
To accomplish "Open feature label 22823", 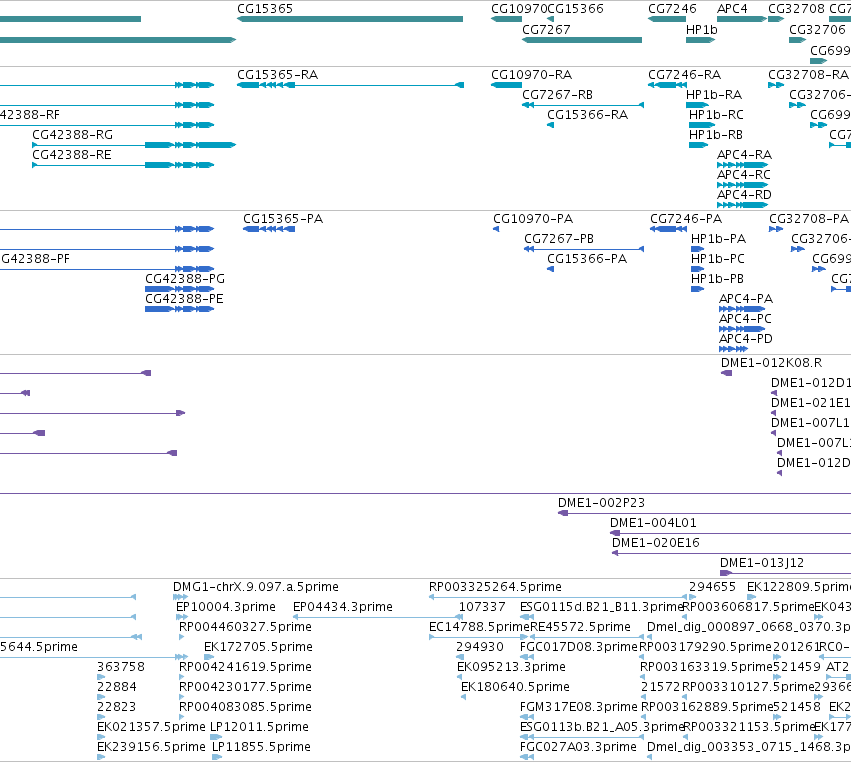I will [x=117, y=707].
